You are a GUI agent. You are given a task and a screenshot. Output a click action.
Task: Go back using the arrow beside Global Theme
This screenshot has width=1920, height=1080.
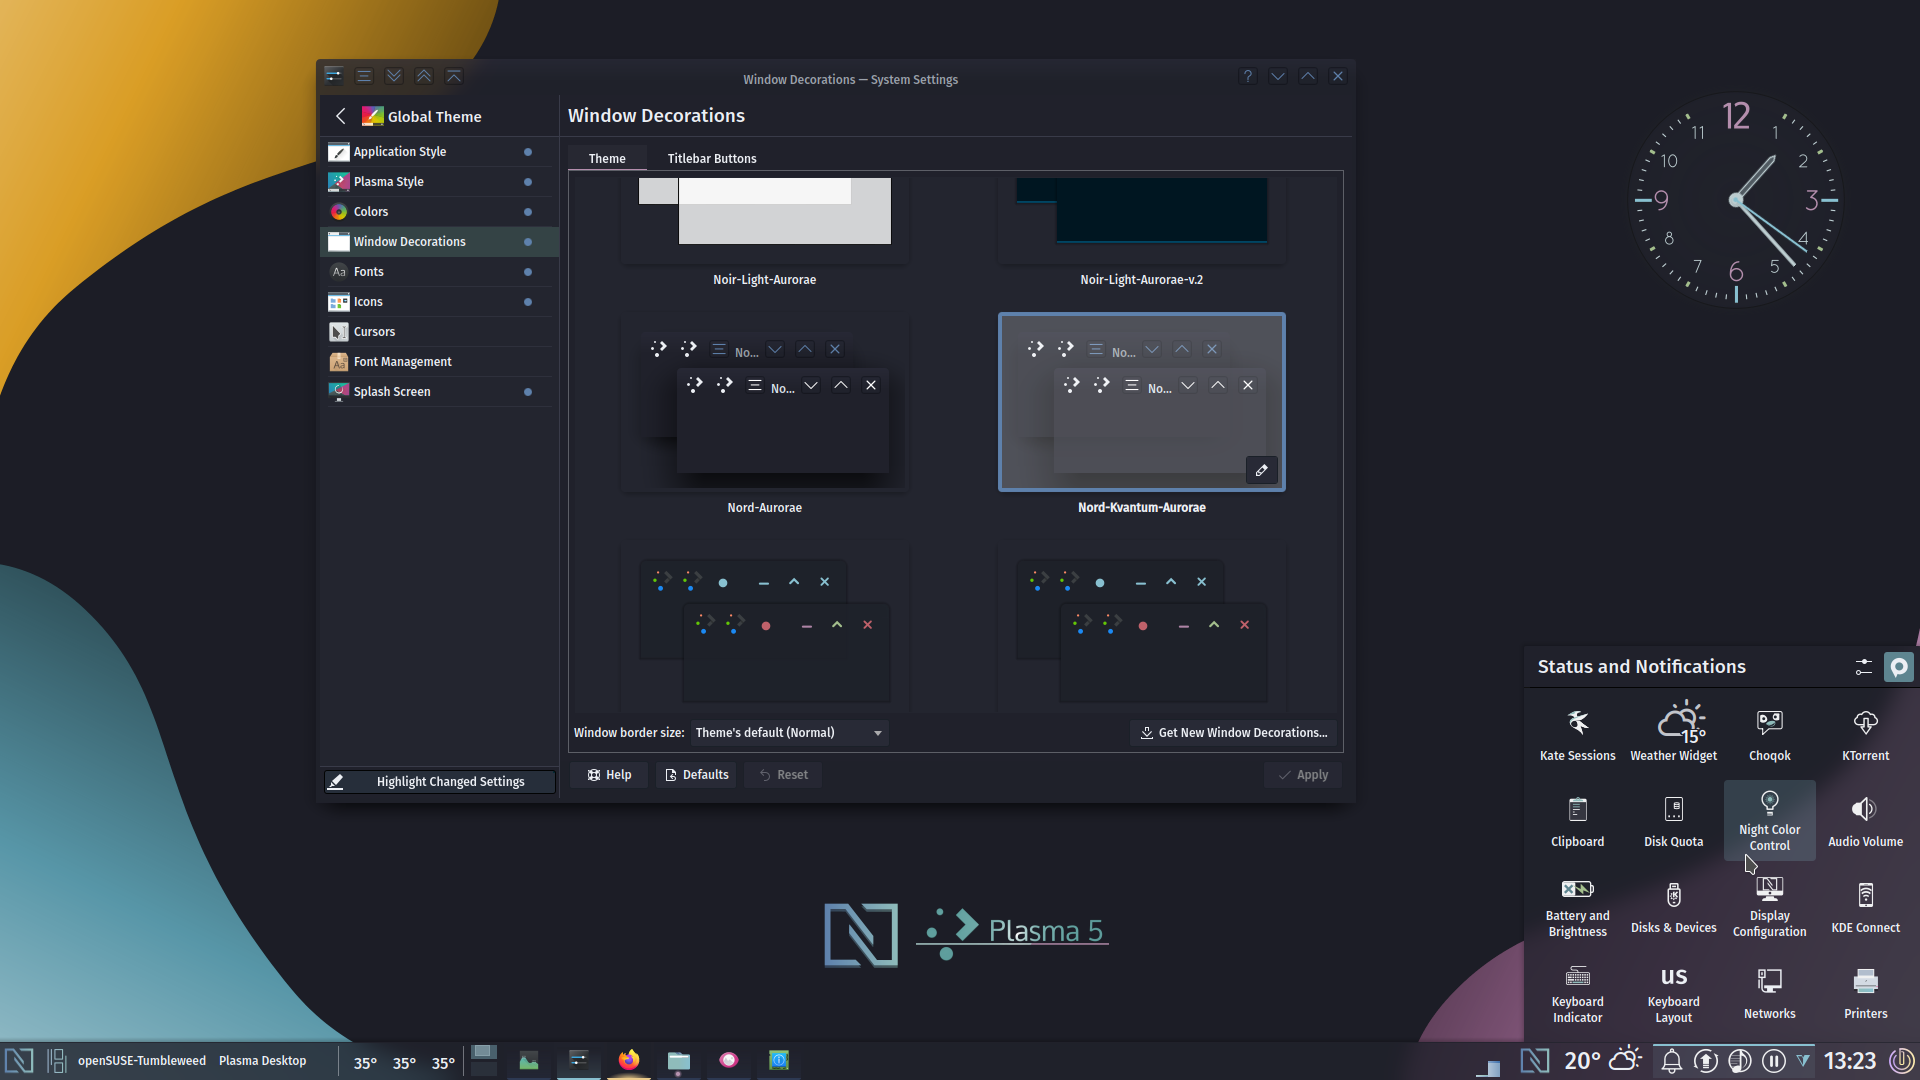[340, 116]
